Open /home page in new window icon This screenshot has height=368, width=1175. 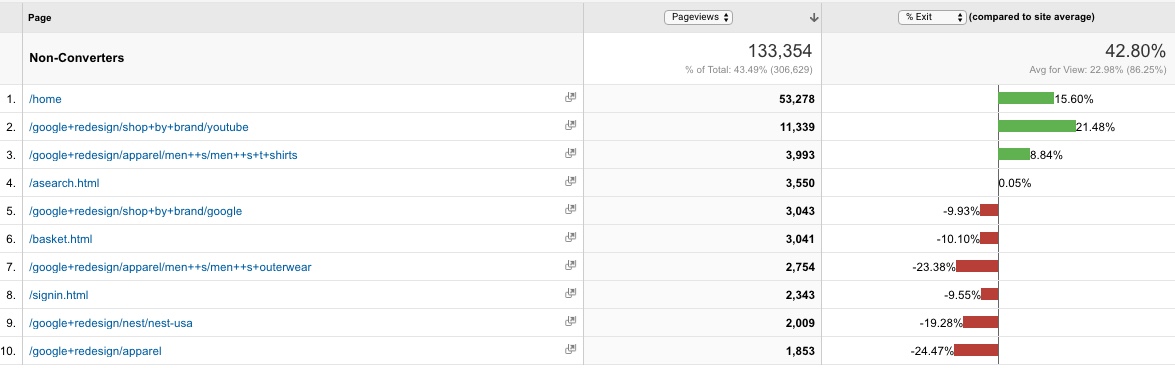570,98
